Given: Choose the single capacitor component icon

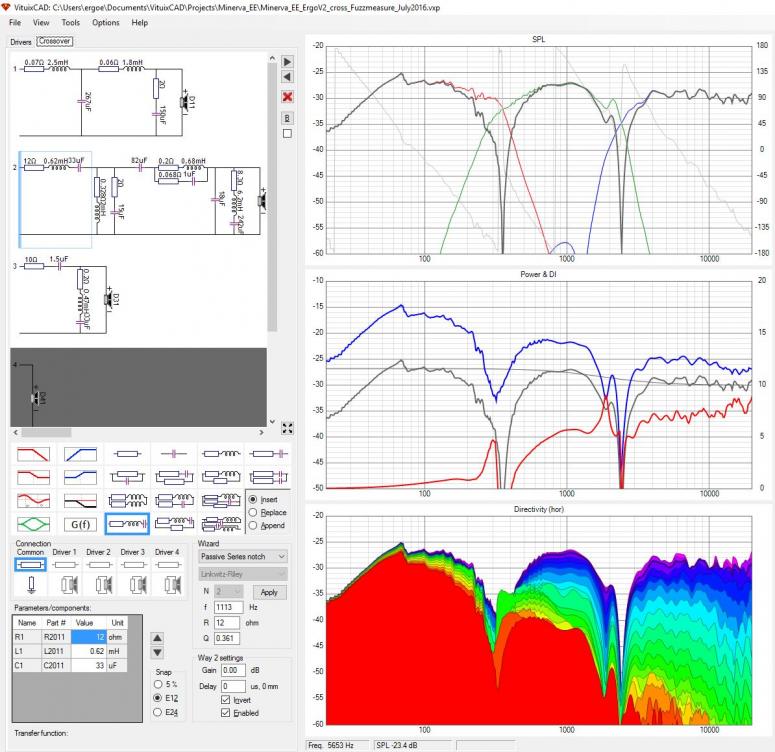Looking at the screenshot, I should click(x=174, y=453).
